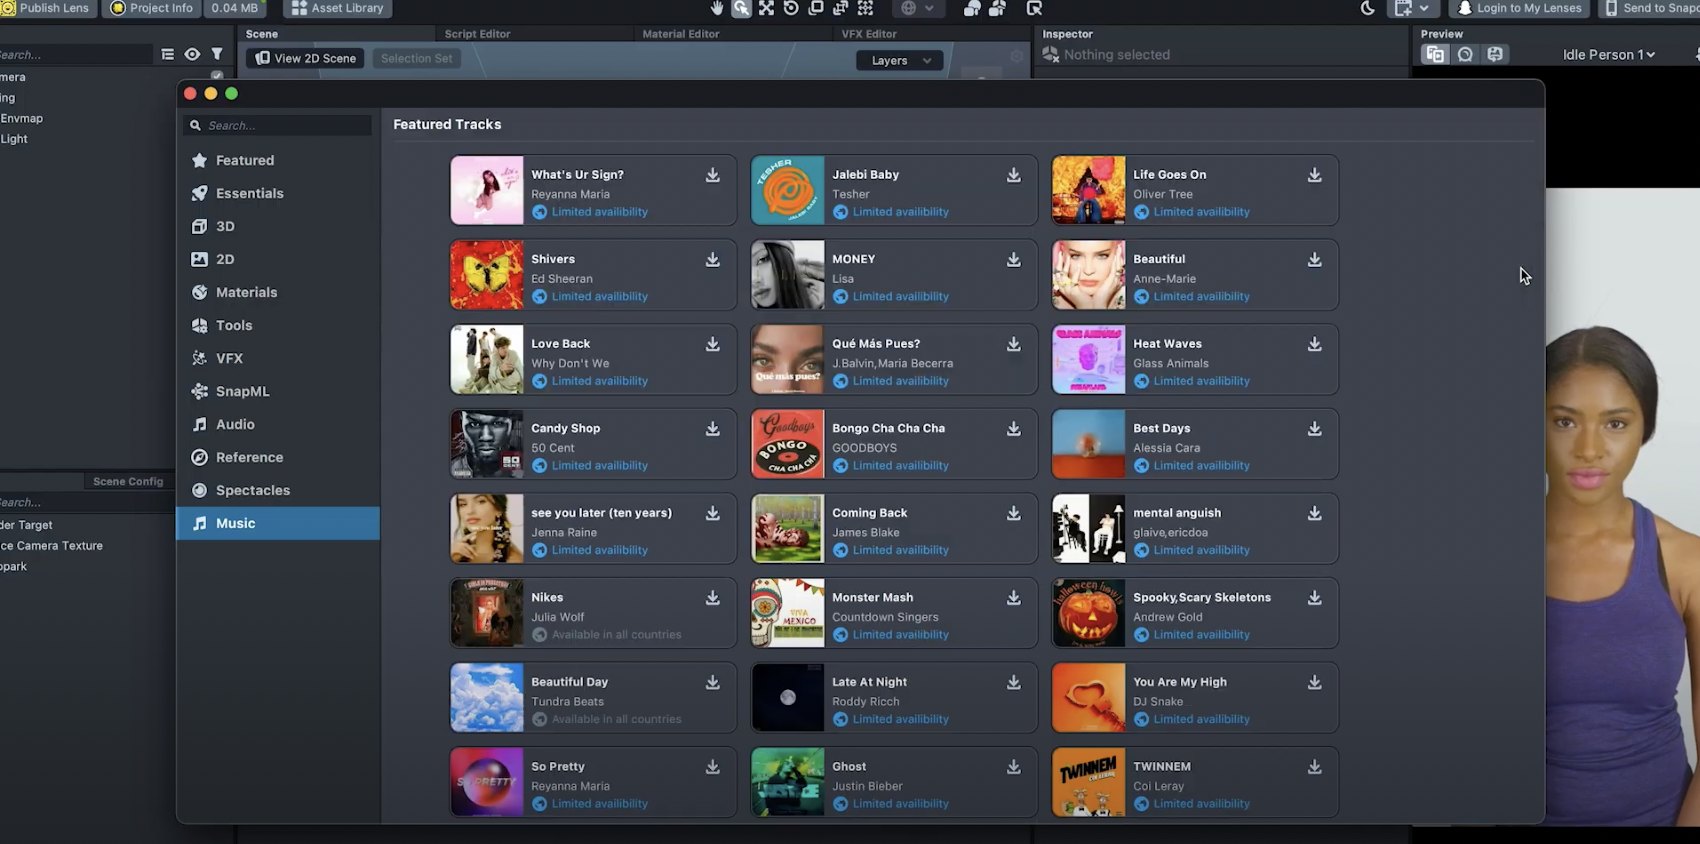The width and height of the screenshot is (1700, 844).
Task: Switch to Material Editor tab
Action: [680, 34]
